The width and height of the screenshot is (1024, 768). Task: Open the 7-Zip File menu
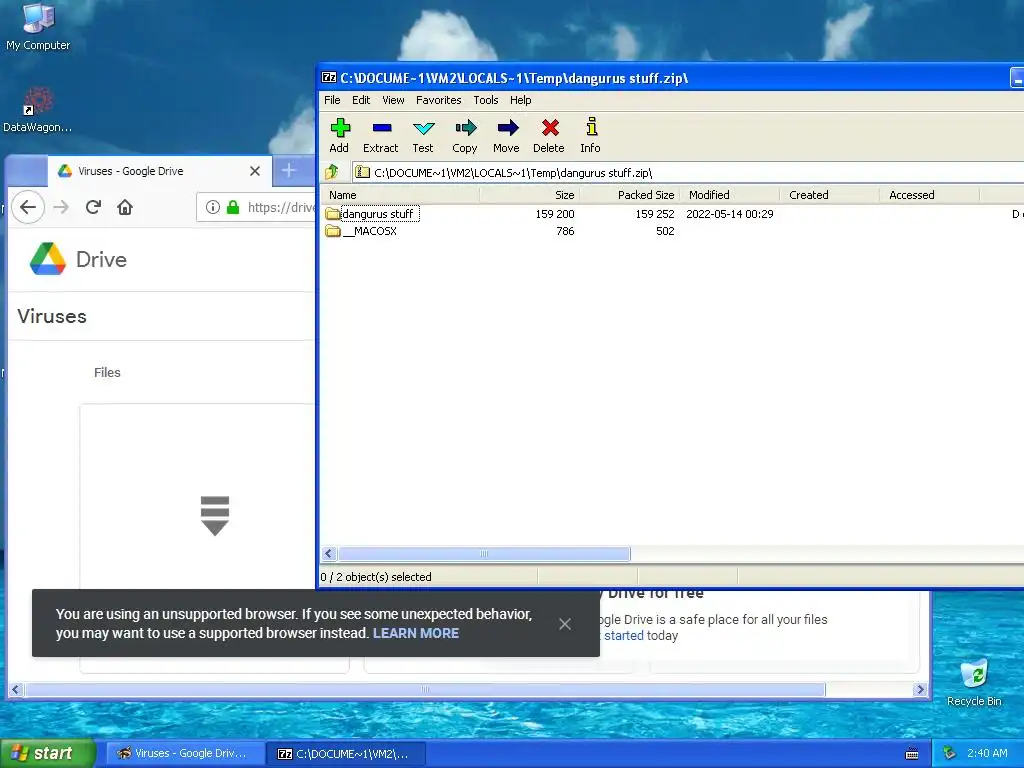click(x=332, y=100)
